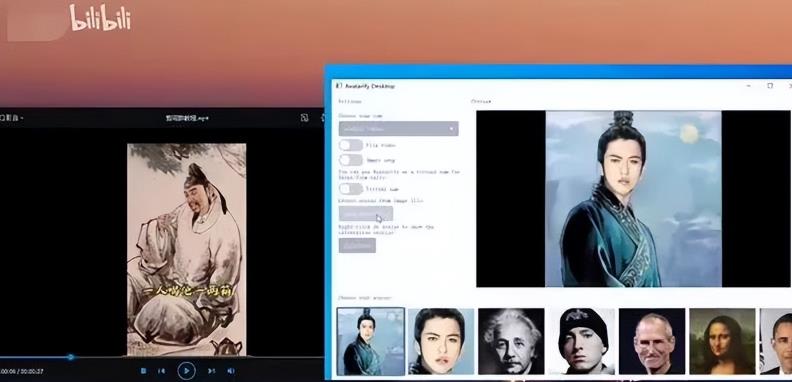Select the Mona Lisa avatar thumbnail
The width and height of the screenshot is (792, 382).
click(722, 341)
